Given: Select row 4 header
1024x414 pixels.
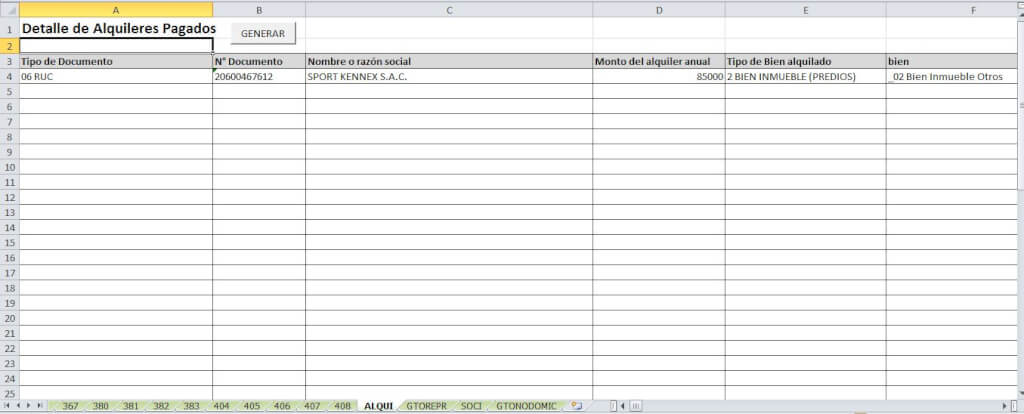Looking at the screenshot, I should click(9, 76).
